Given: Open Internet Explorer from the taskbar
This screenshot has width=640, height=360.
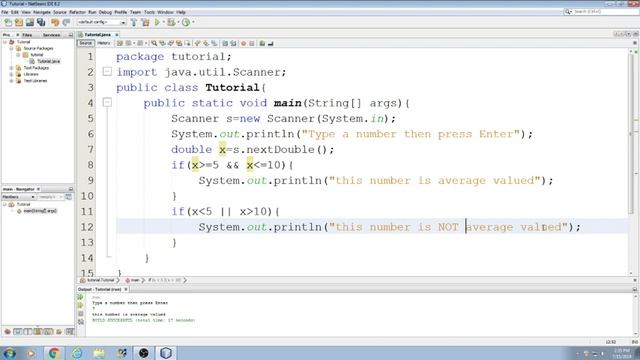Looking at the screenshot, I should click(x=77, y=353).
